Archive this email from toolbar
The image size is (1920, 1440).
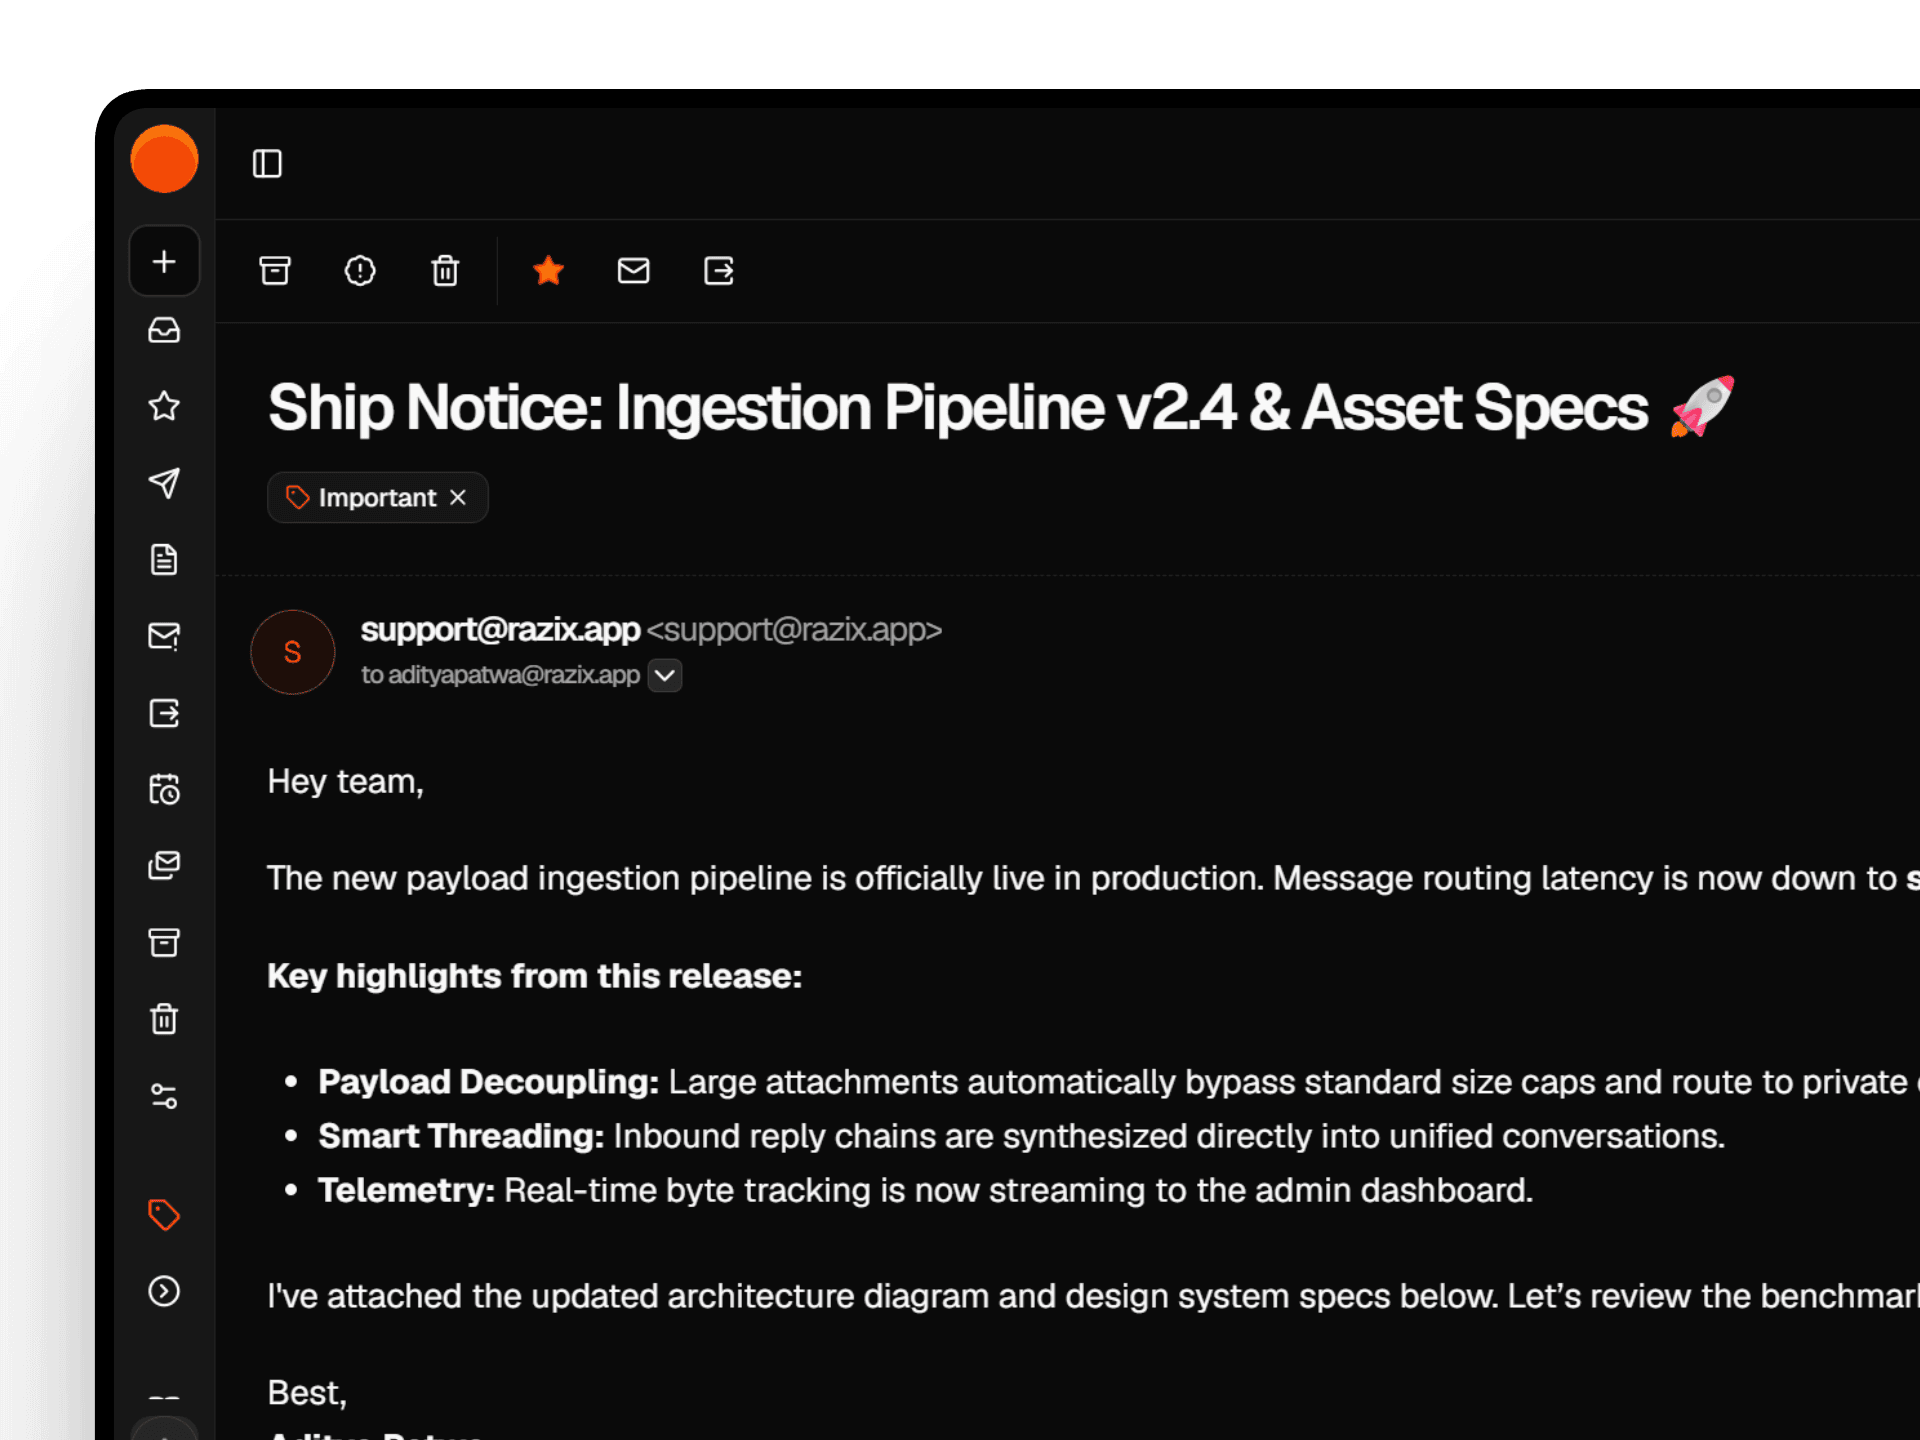point(275,270)
